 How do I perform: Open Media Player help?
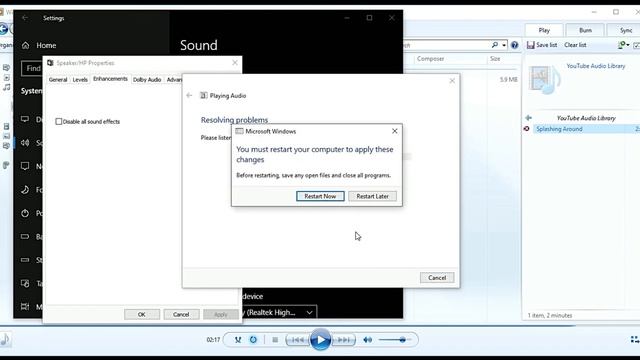pyautogui.click(x=514, y=45)
